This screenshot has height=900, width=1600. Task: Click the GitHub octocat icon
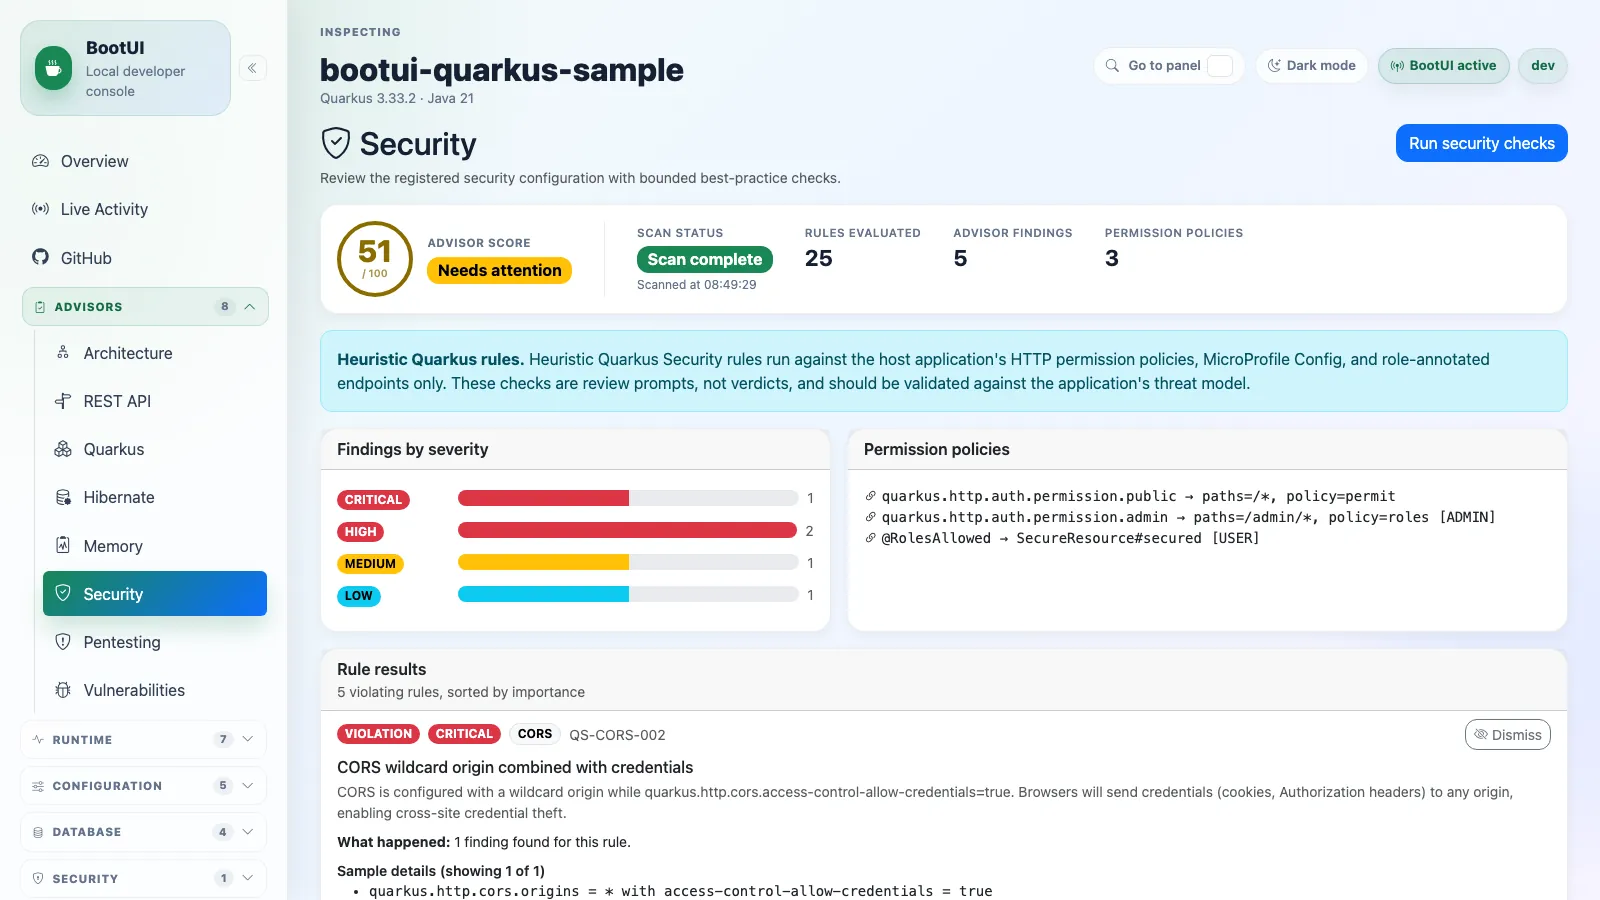[x=40, y=257]
